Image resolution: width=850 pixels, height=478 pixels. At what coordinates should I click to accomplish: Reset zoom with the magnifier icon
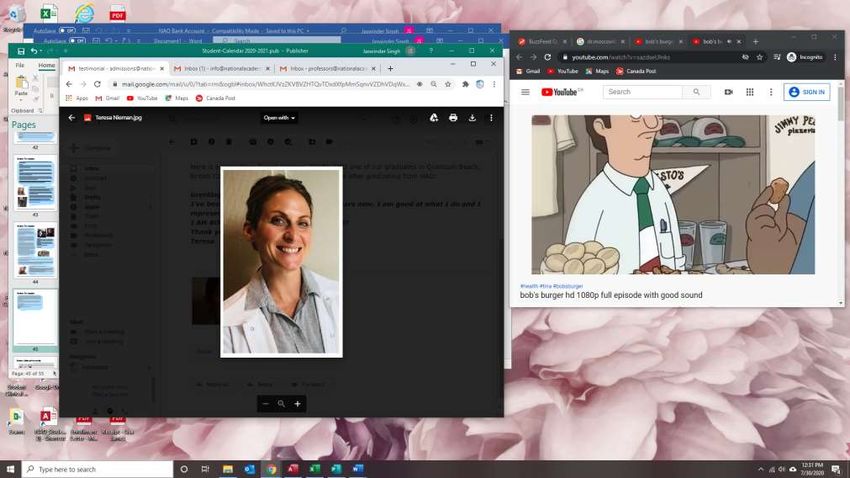pos(281,404)
